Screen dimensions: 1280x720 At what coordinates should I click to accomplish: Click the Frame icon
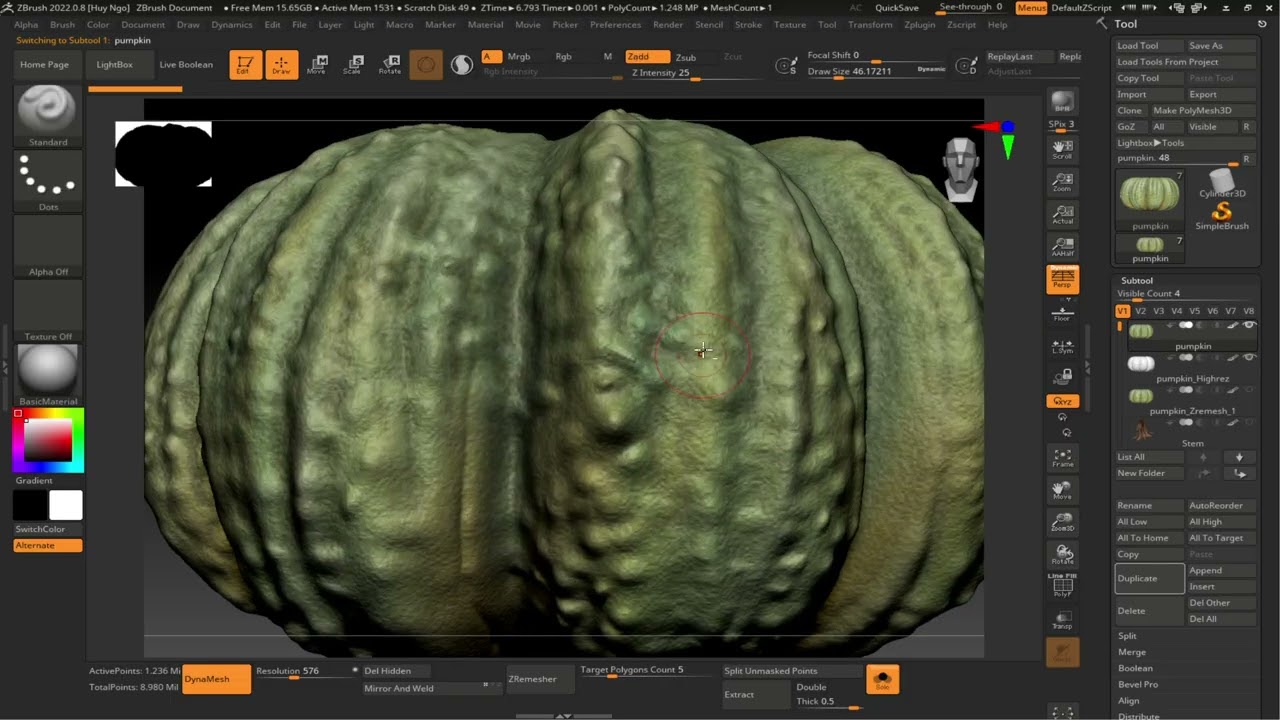coord(1062,458)
